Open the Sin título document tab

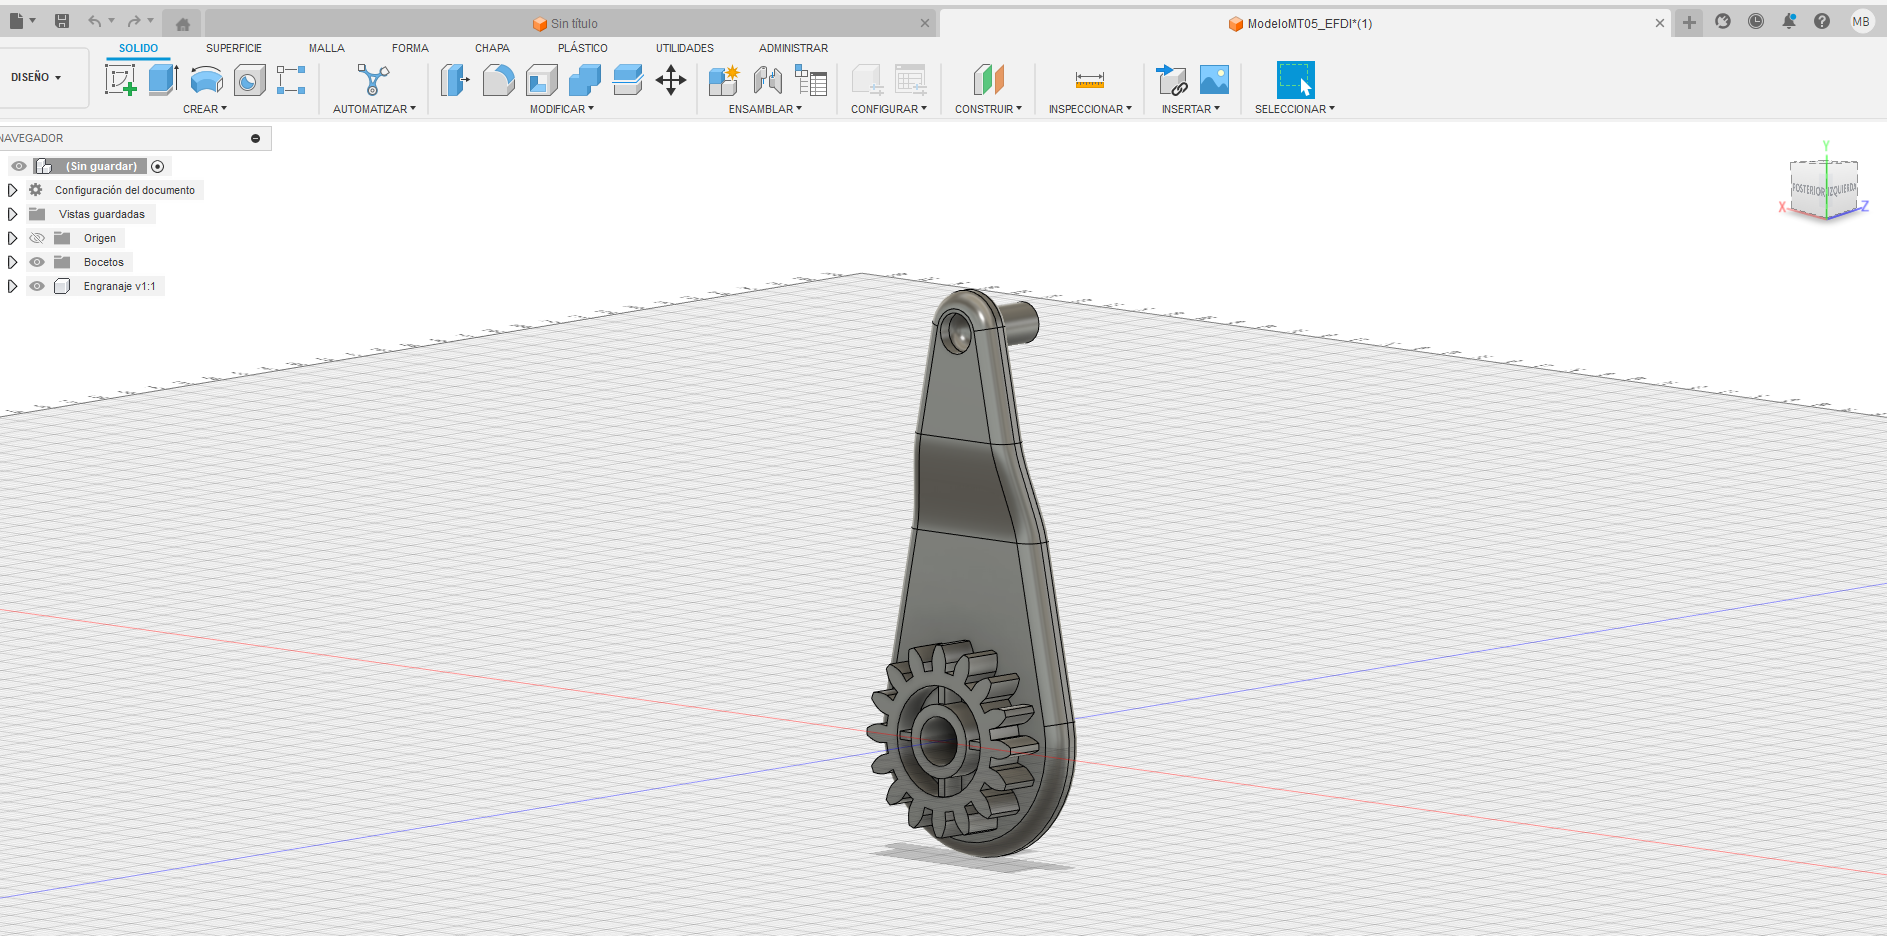pos(573,23)
